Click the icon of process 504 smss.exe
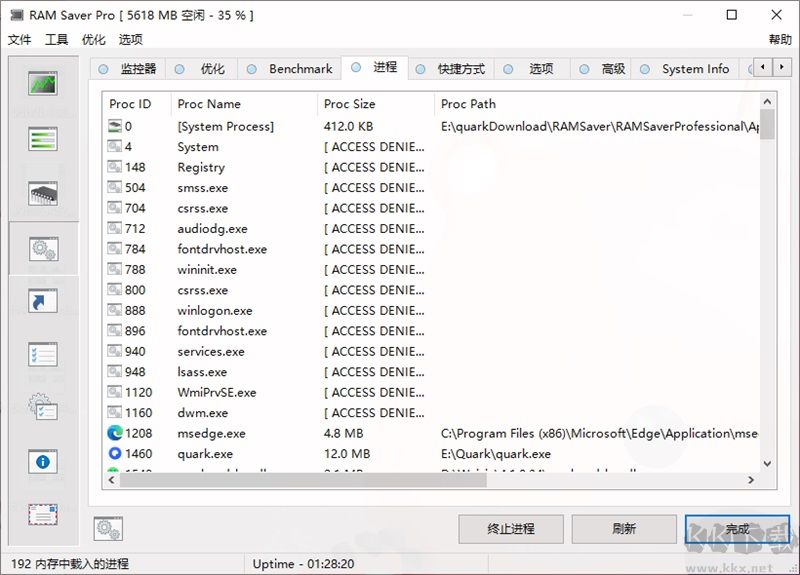 tap(115, 187)
